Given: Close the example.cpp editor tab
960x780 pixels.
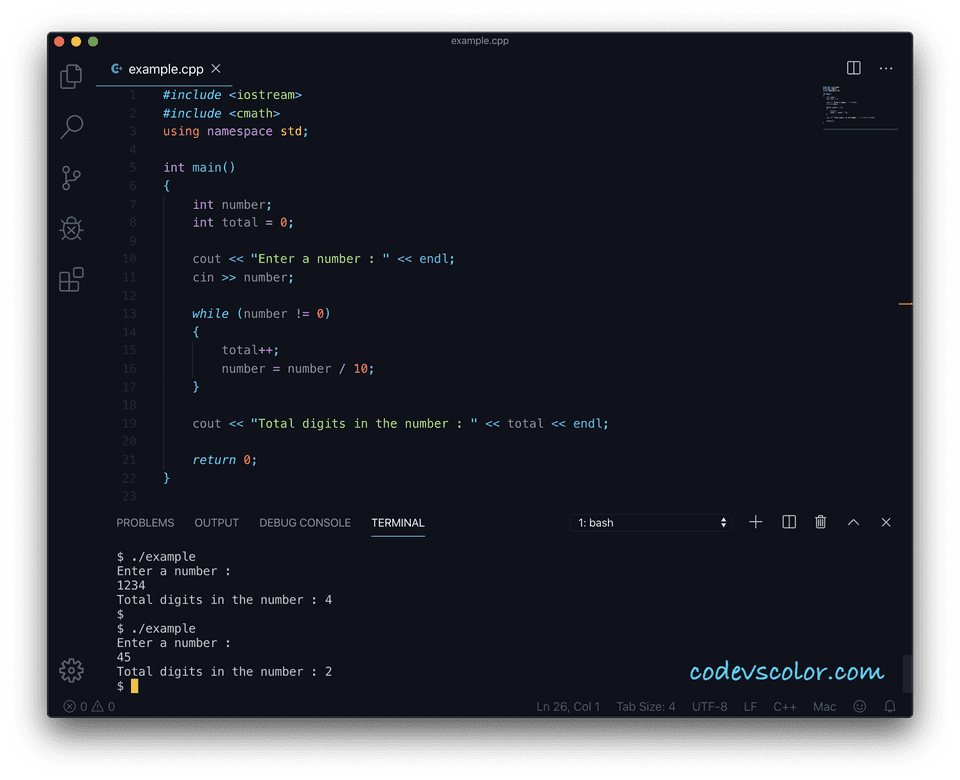Looking at the screenshot, I should (216, 69).
